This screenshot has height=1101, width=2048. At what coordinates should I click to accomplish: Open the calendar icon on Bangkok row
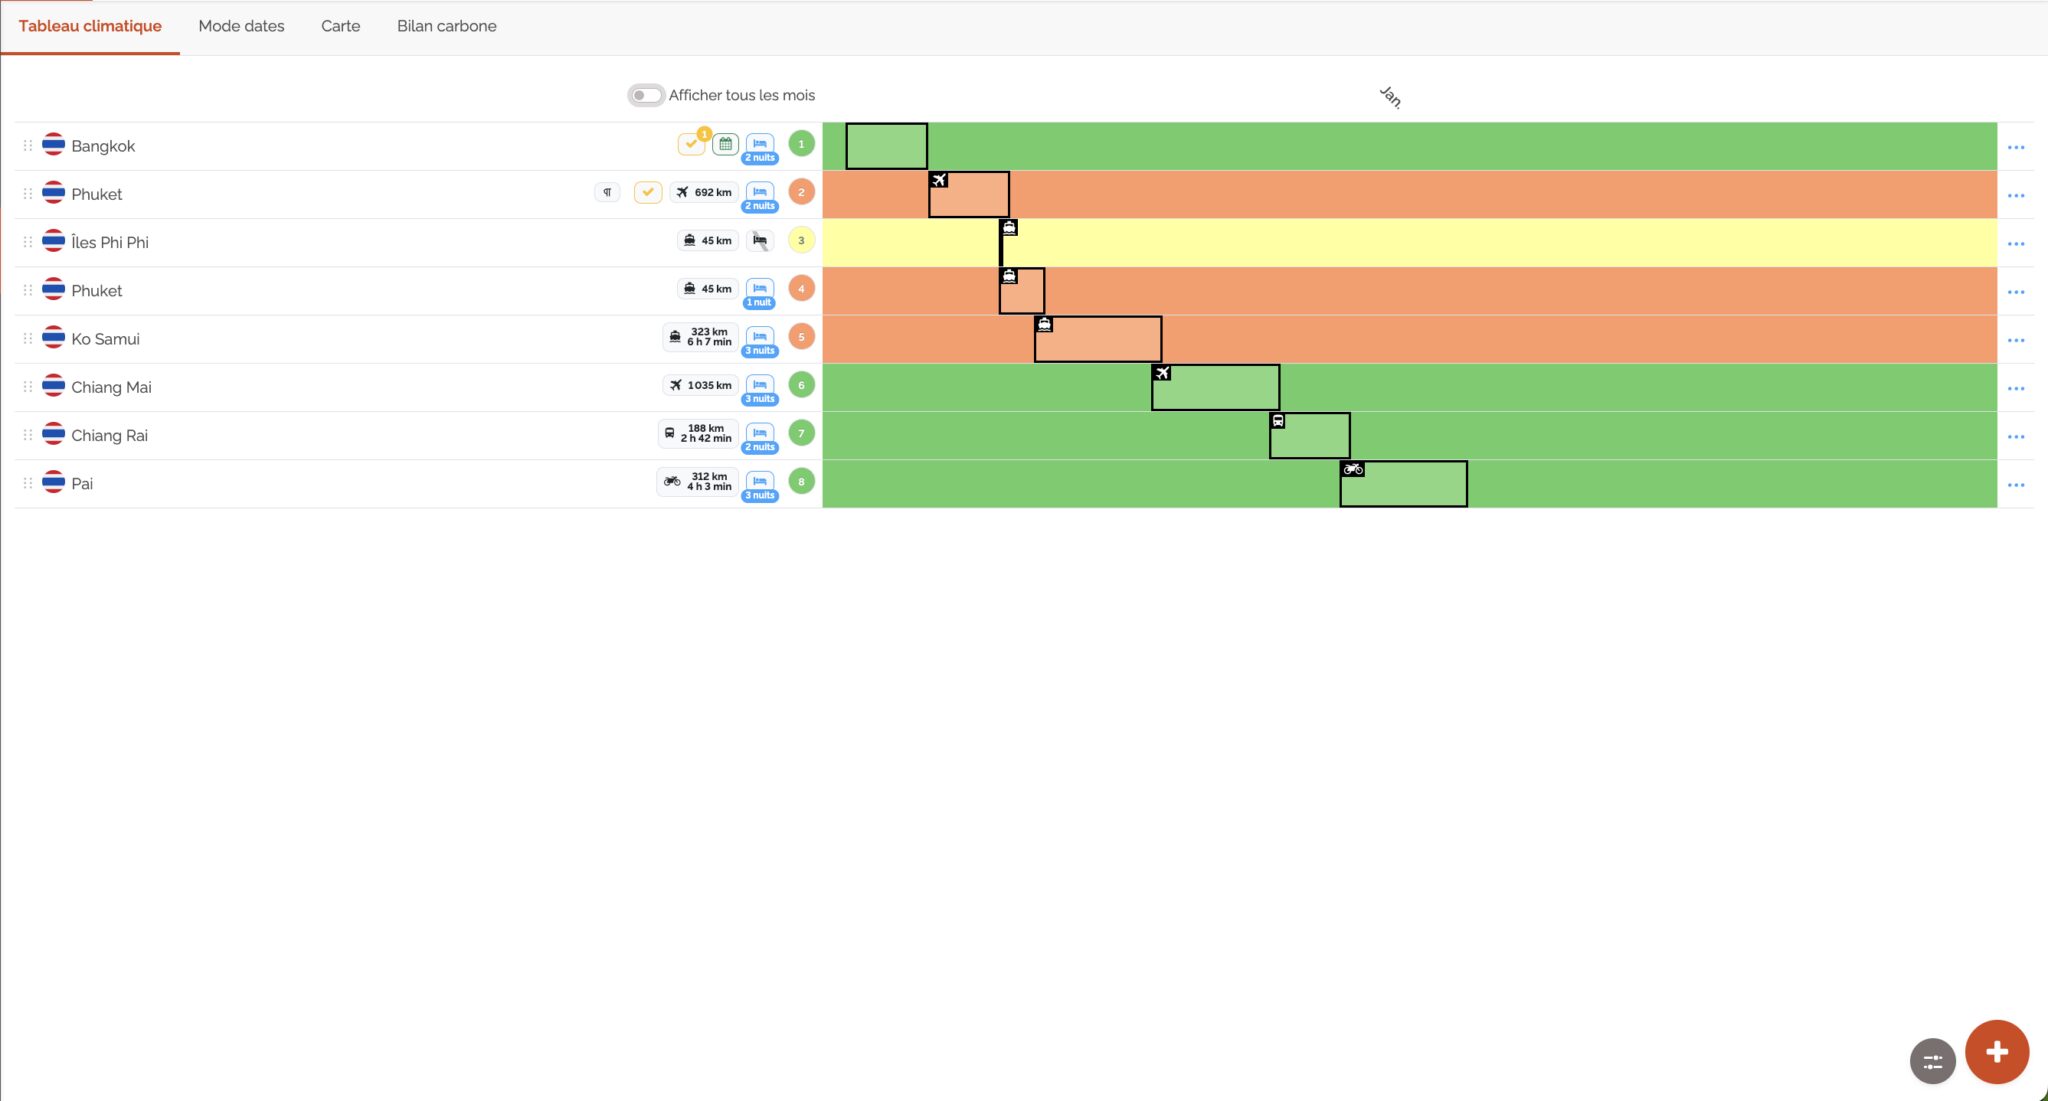[725, 144]
